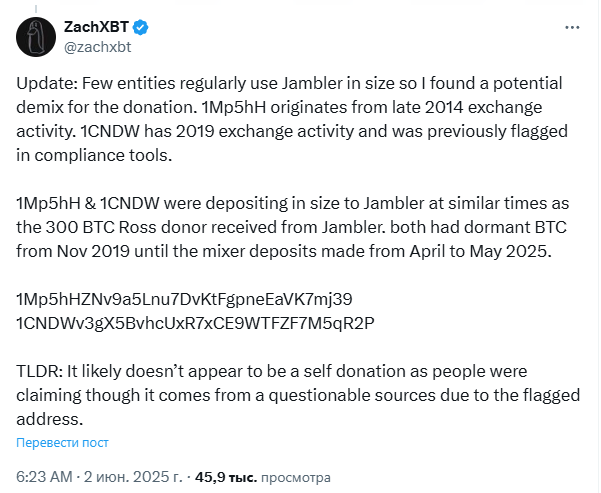Click the word Jambler in first paragraph
This screenshot has width=601, height=493.
point(312,83)
